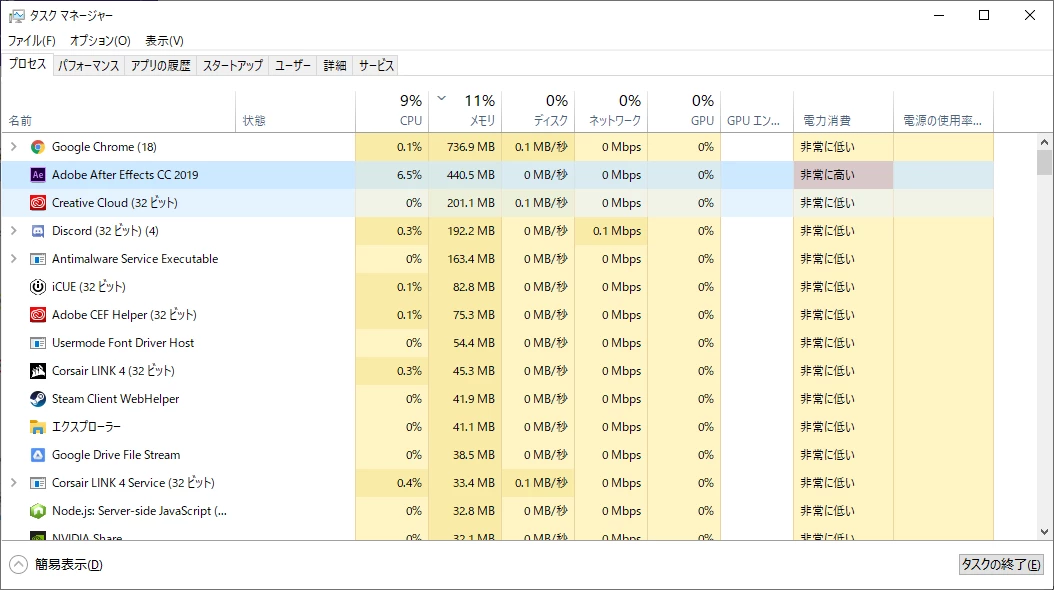The height and width of the screenshot is (590, 1054).
Task: Sort by the ネットワーク column header
Action: pyautogui.click(x=612, y=112)
